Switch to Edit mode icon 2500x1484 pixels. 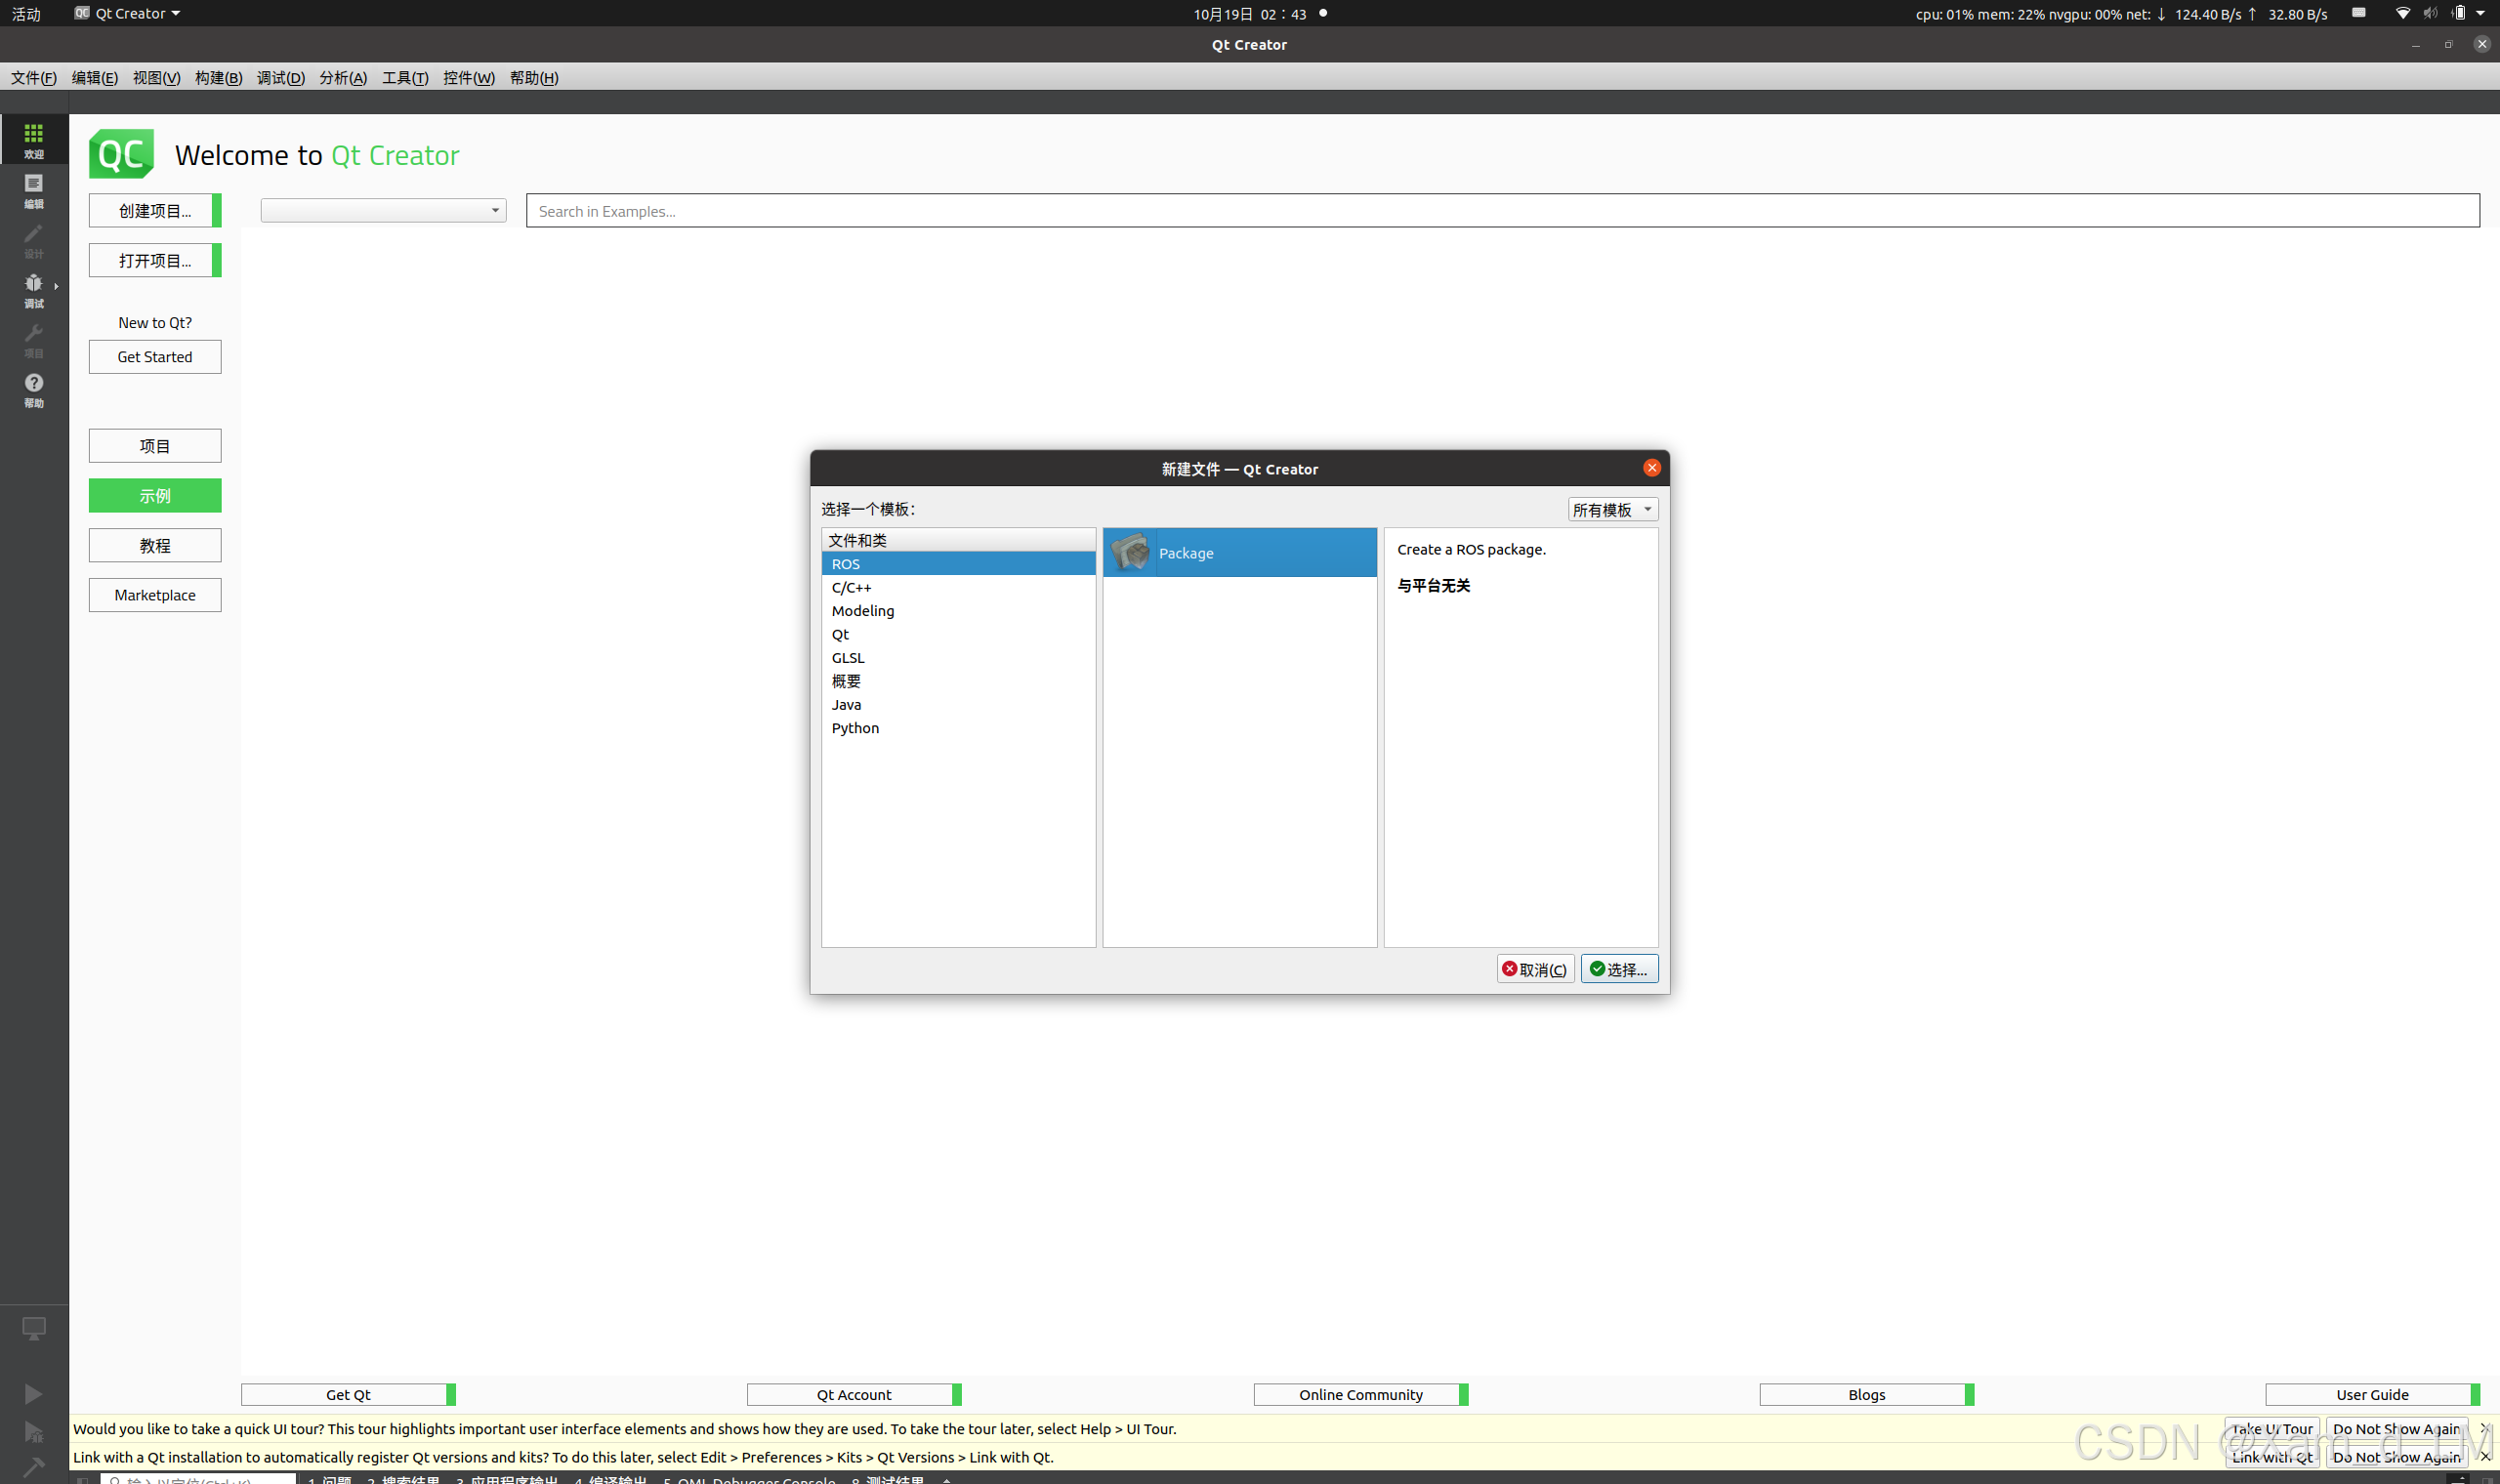[x=34, y=189]
